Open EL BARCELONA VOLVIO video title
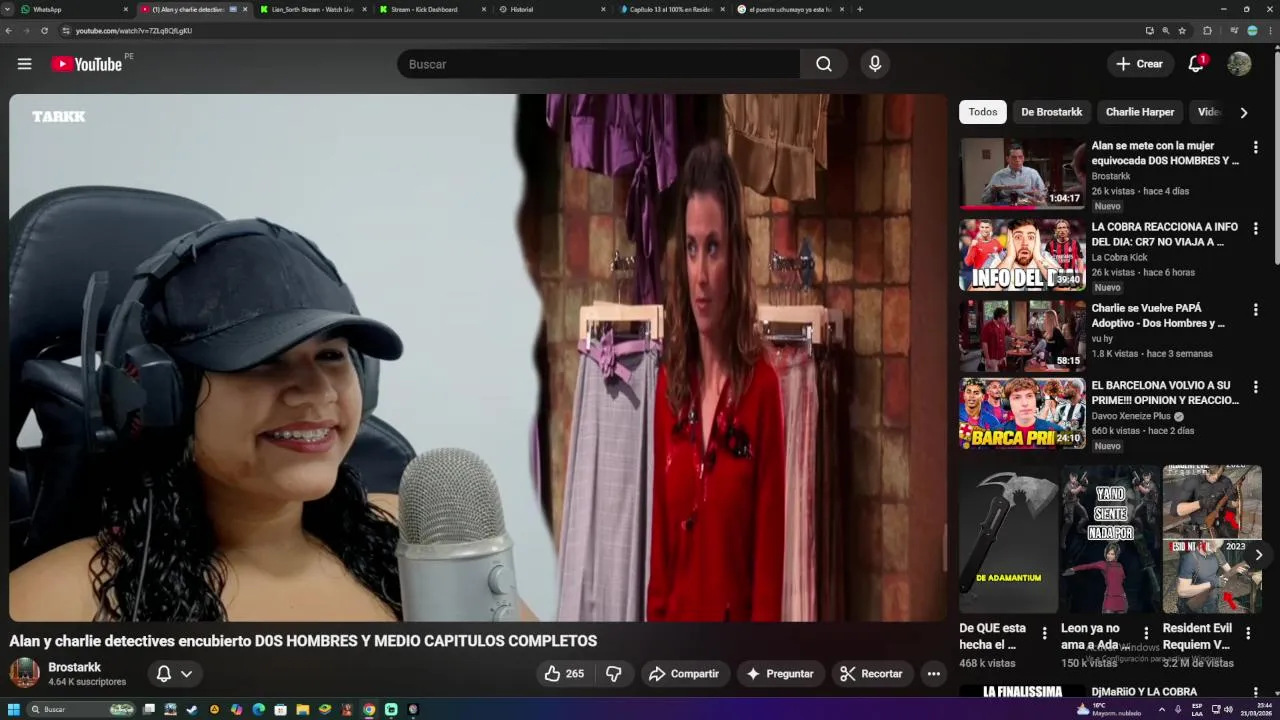Viewport: 1280px width, 720px height. click(x=1164, y=393)
